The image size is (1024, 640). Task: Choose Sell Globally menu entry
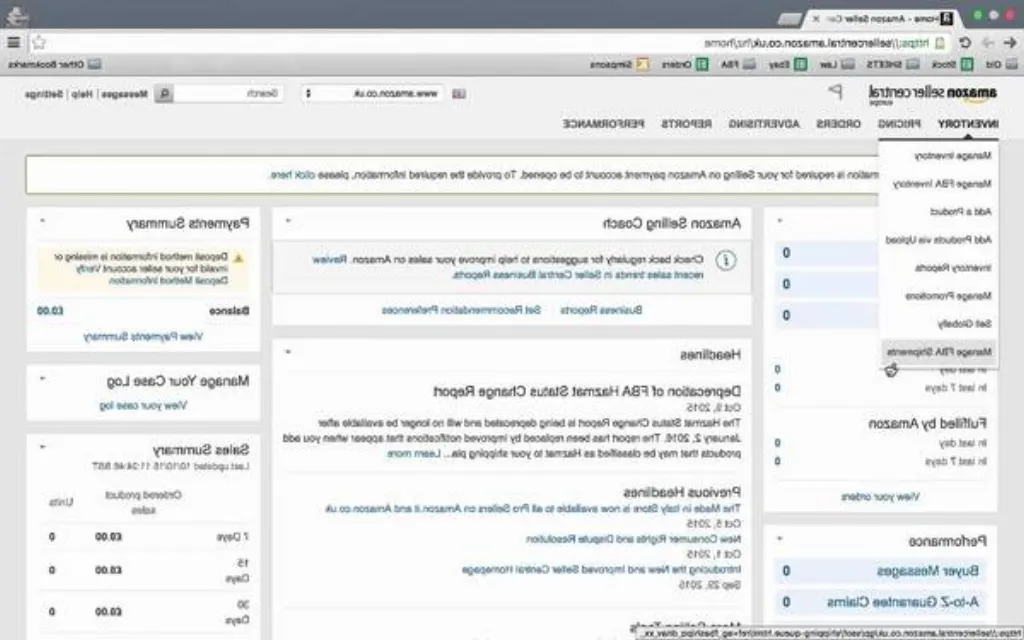[x=965, y=324]
